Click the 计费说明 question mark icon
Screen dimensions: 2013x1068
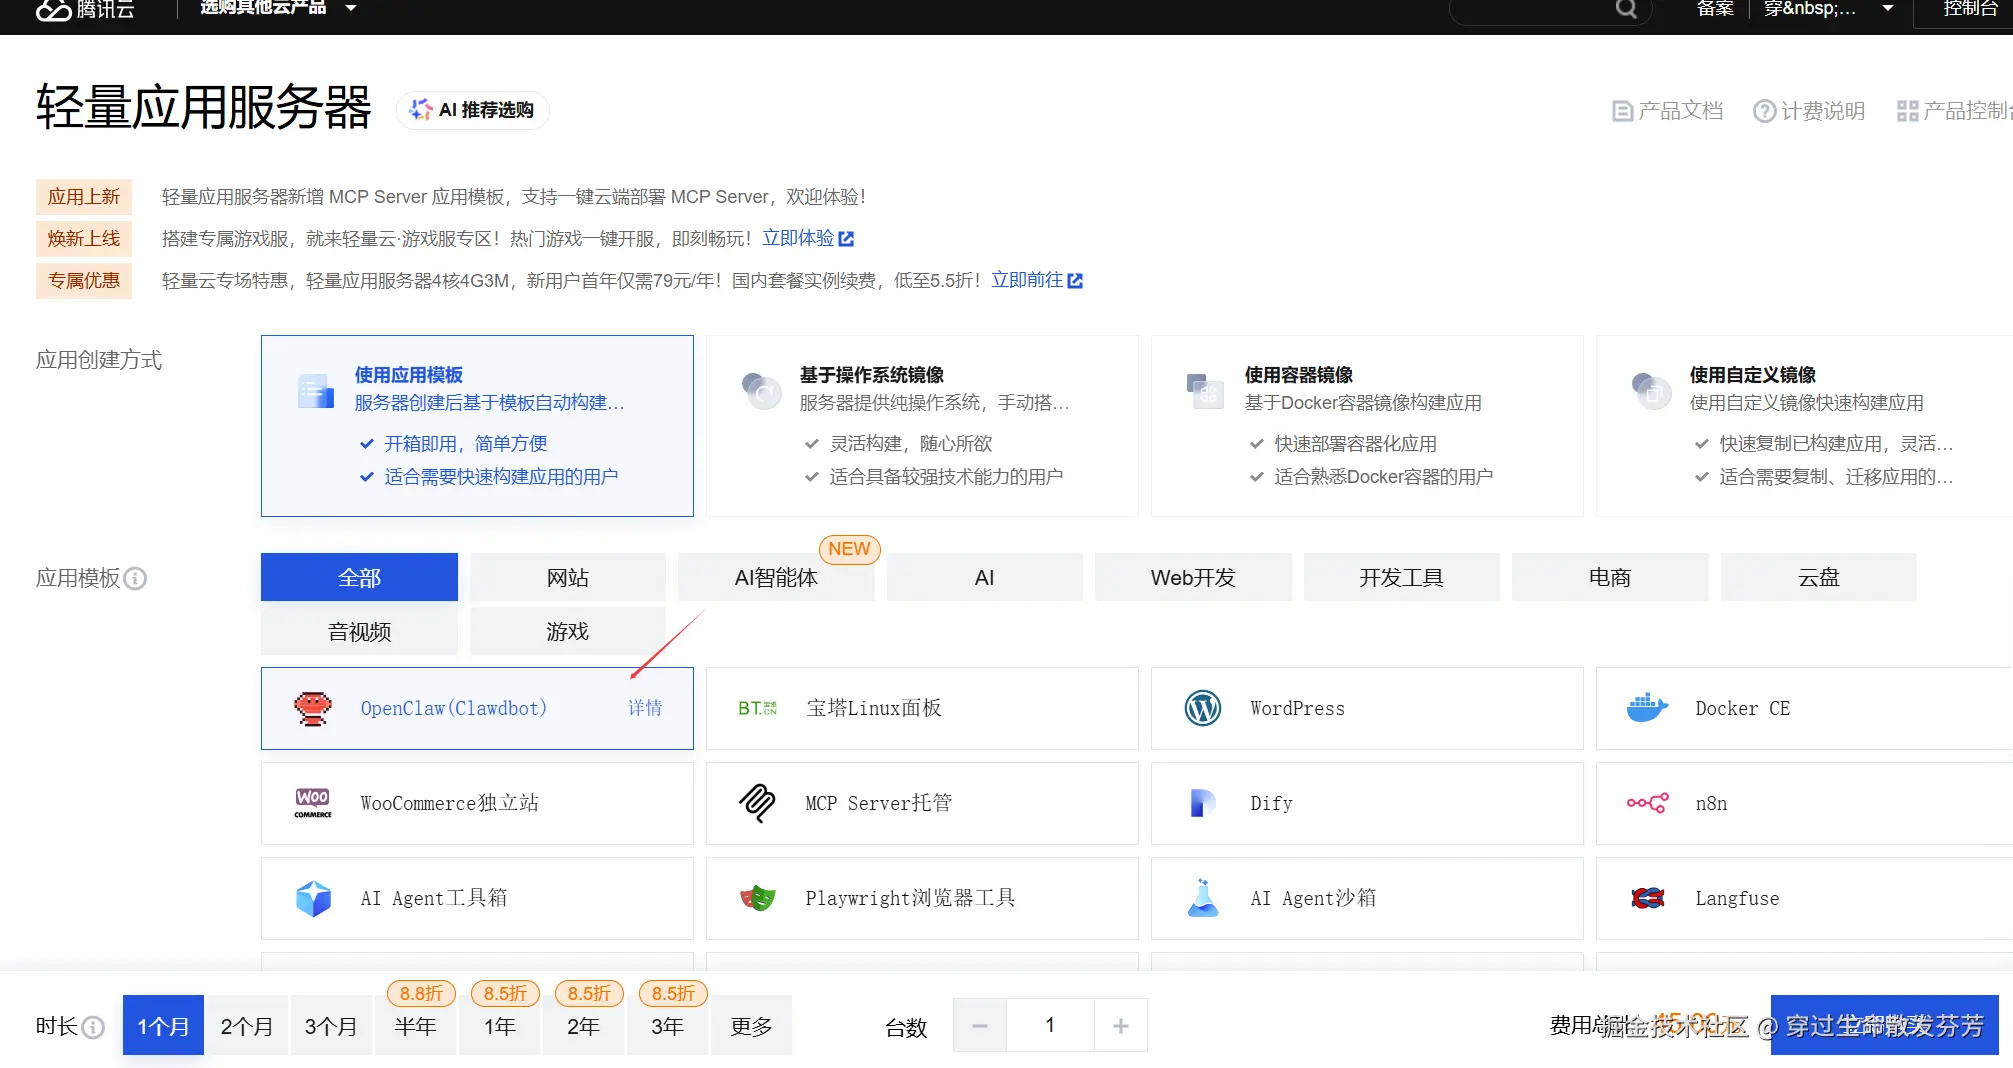tap(1765, 111)
